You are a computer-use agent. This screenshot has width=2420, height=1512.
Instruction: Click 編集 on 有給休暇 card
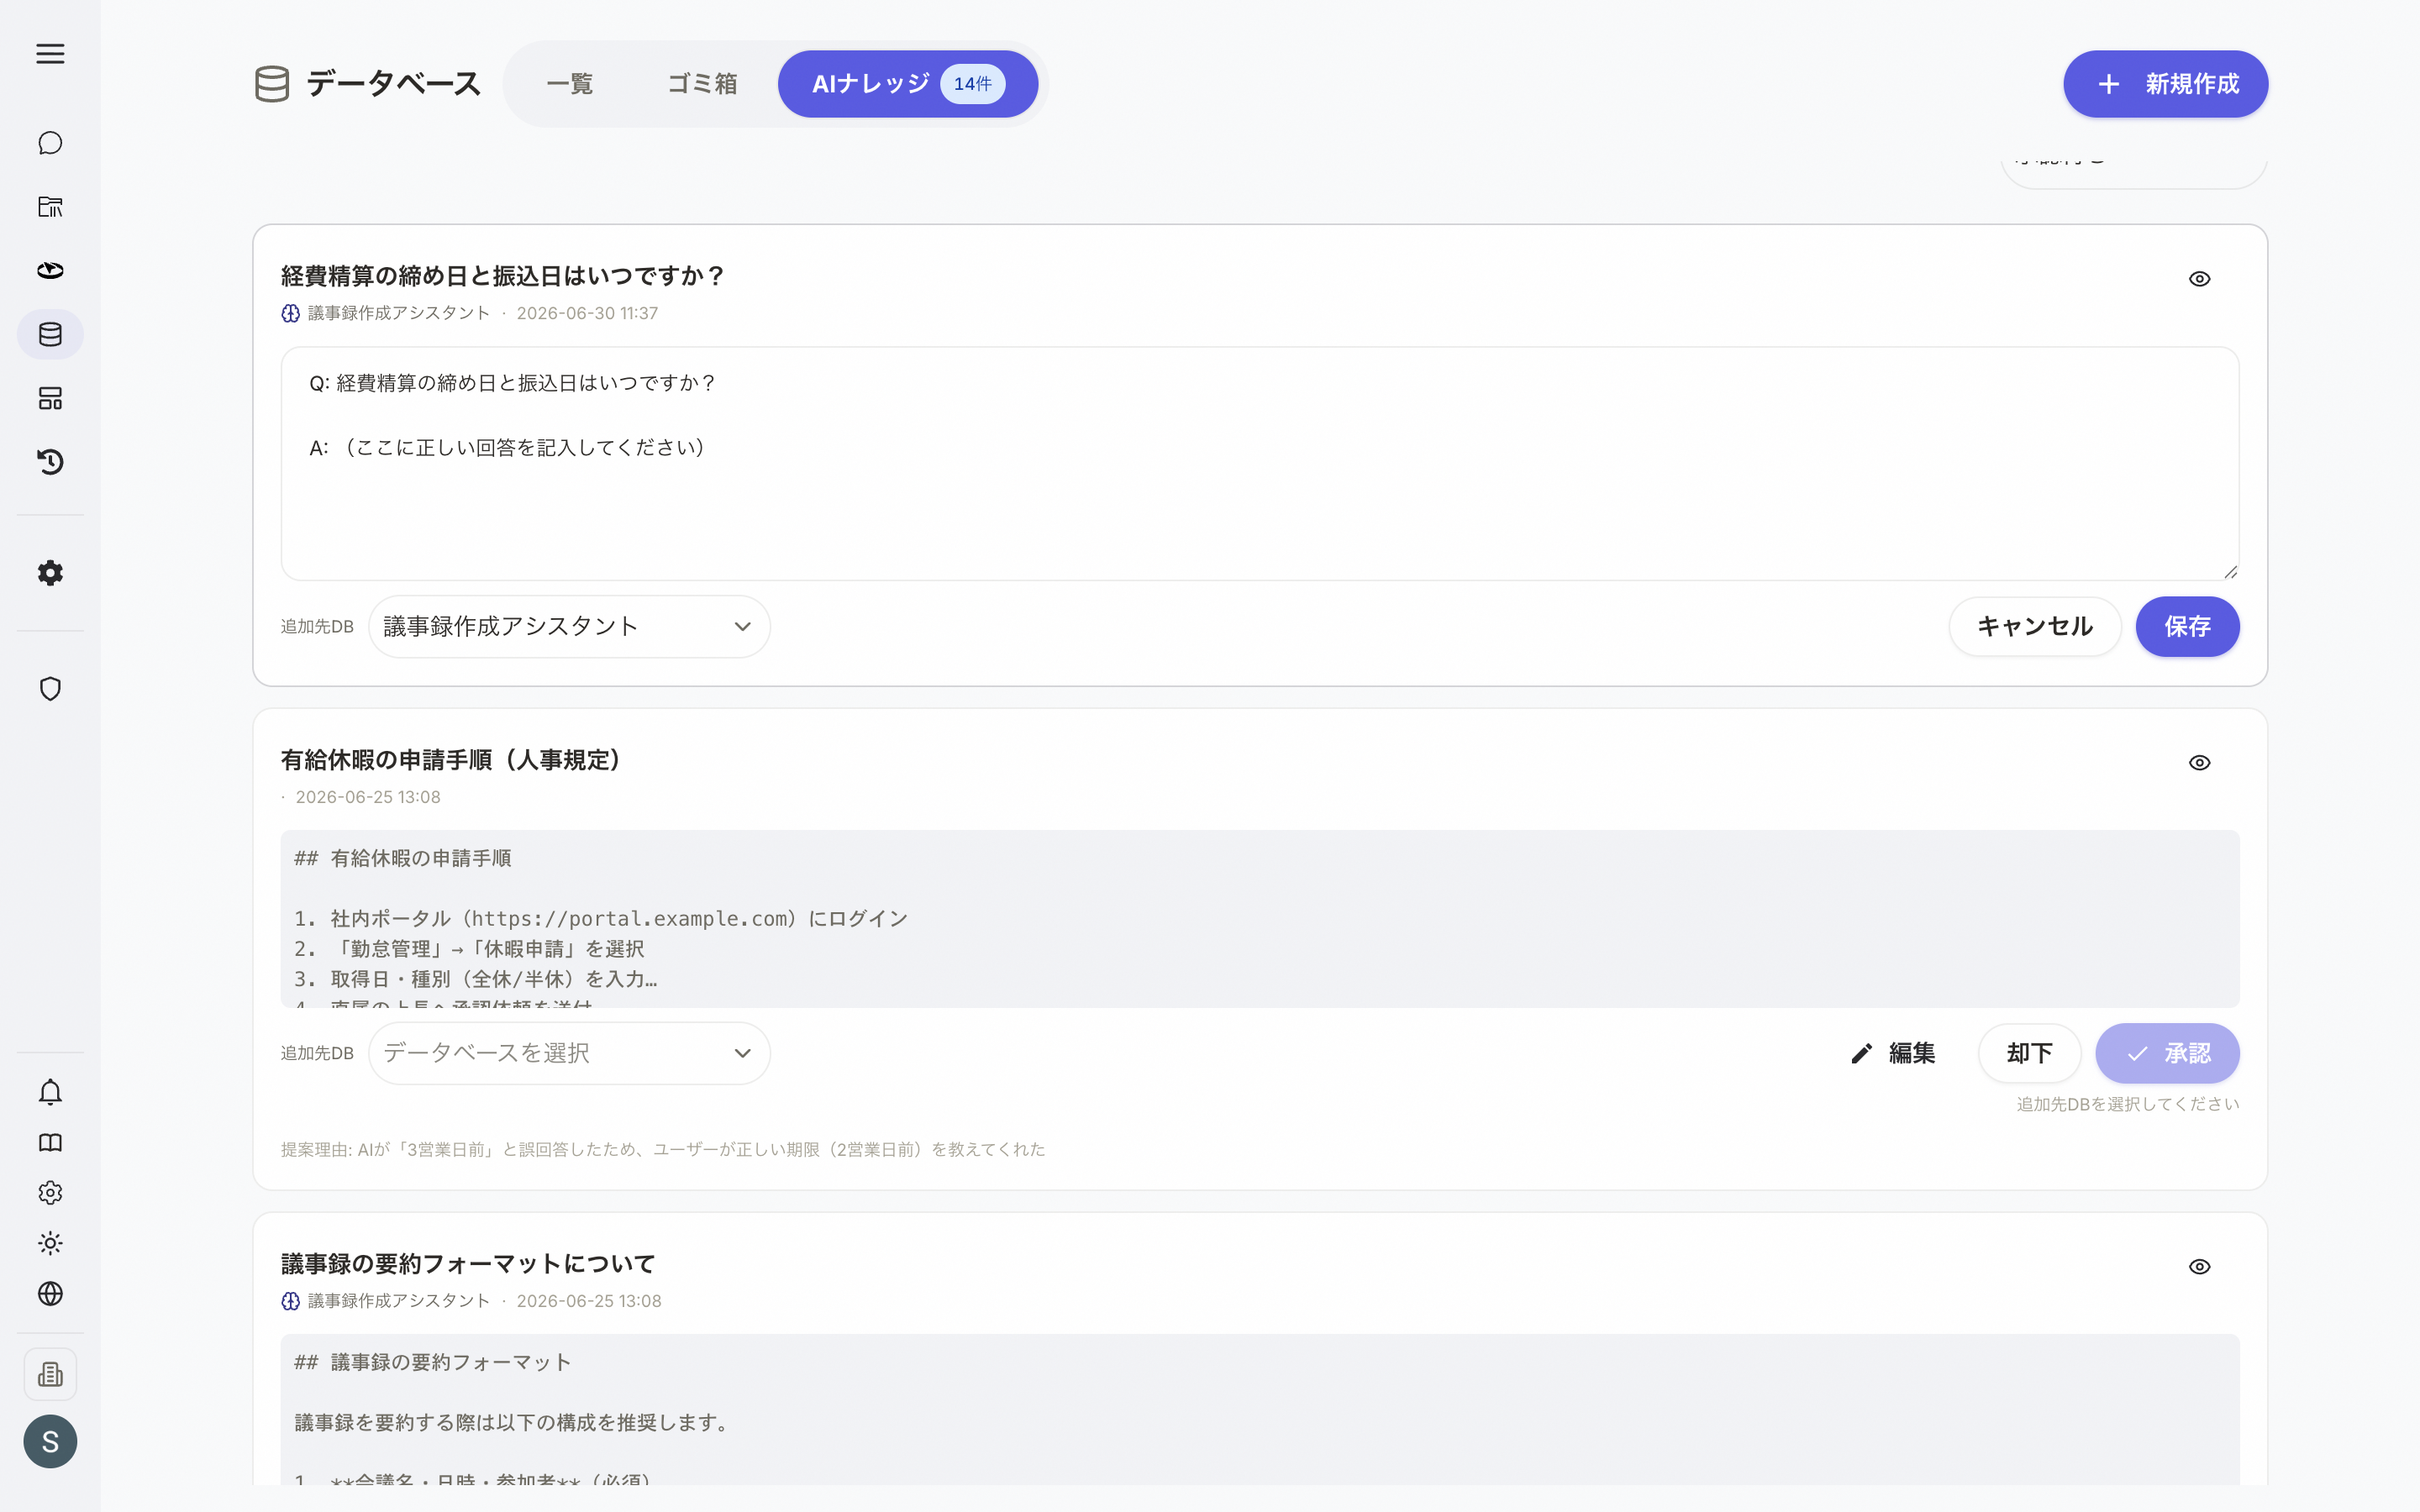1893,1053
